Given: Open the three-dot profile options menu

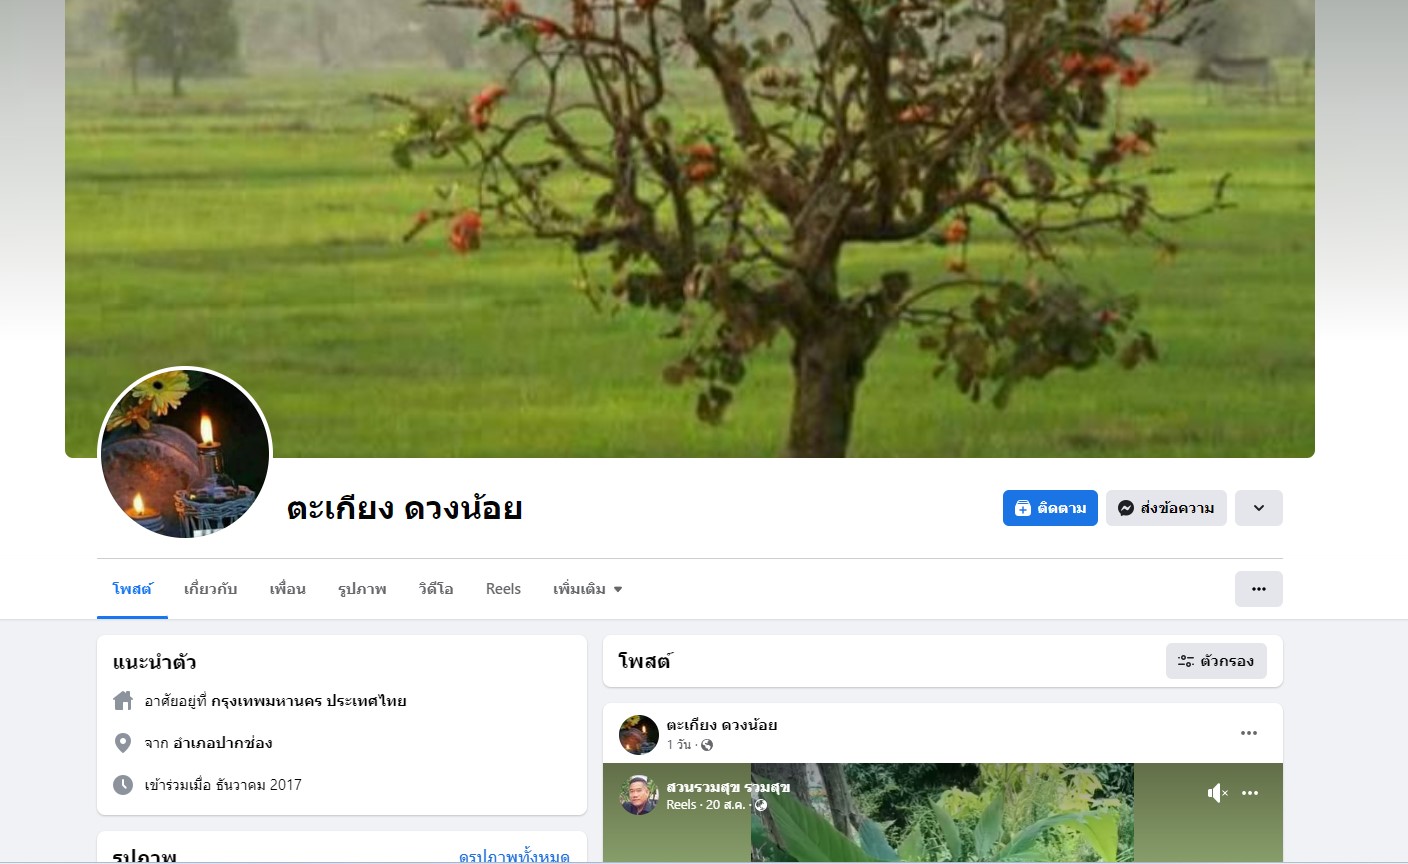Looking at the screenshot, I should 1259,589.
